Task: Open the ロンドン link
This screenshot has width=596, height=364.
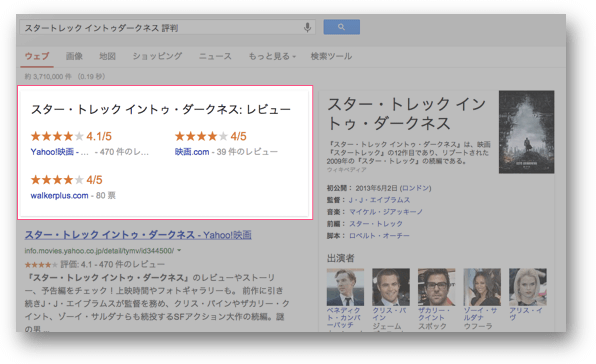Action: coord(416,188)
